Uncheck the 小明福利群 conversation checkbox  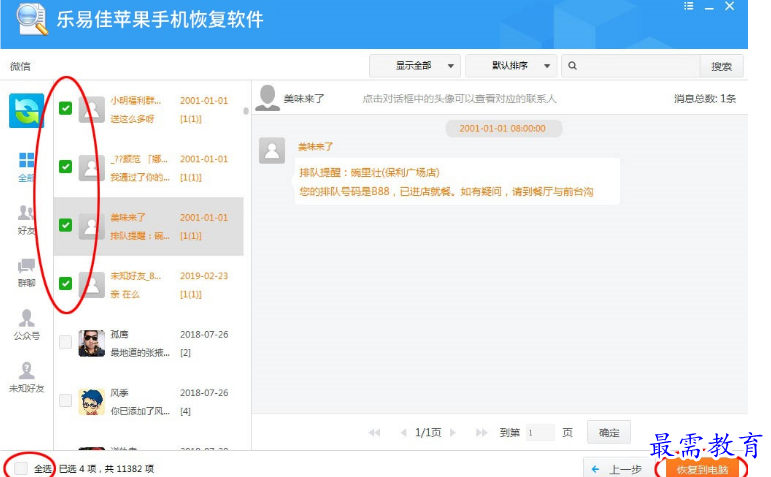(x=65, y=108)
